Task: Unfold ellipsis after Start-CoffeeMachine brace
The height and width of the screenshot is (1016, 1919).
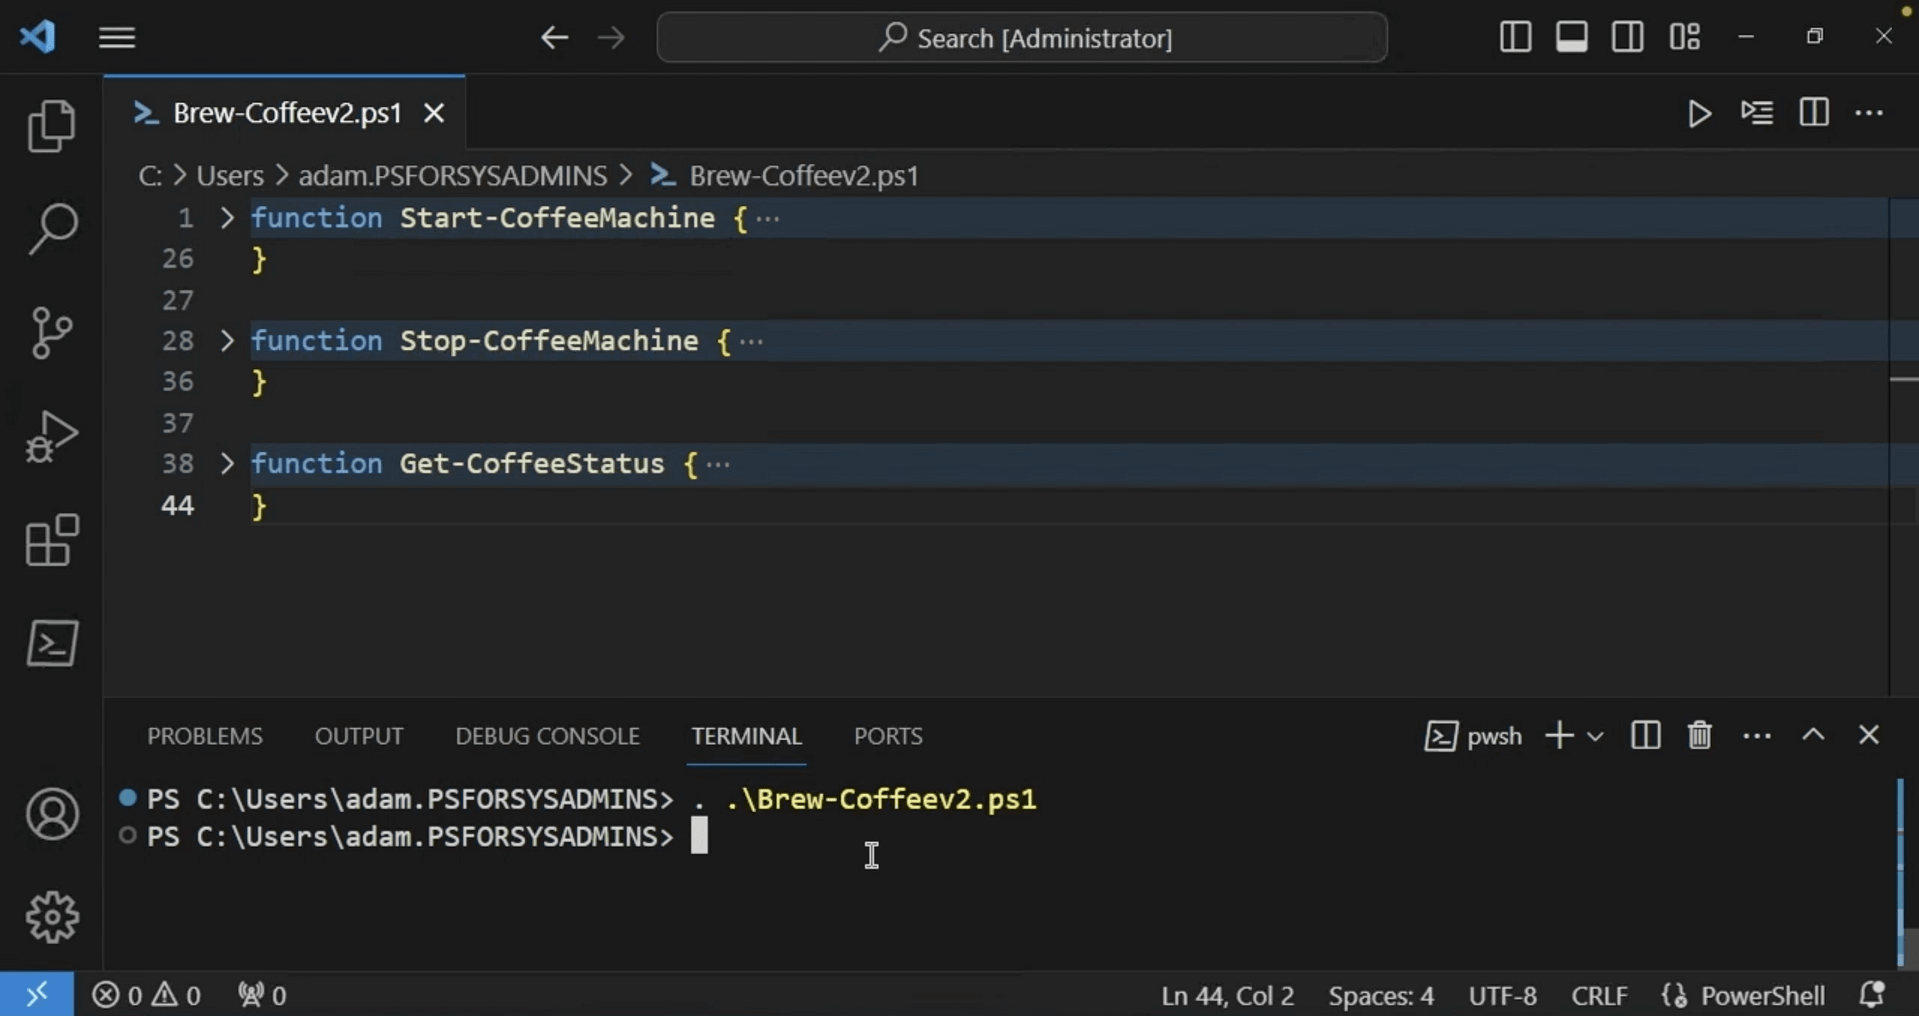Action: pos(768,218)
